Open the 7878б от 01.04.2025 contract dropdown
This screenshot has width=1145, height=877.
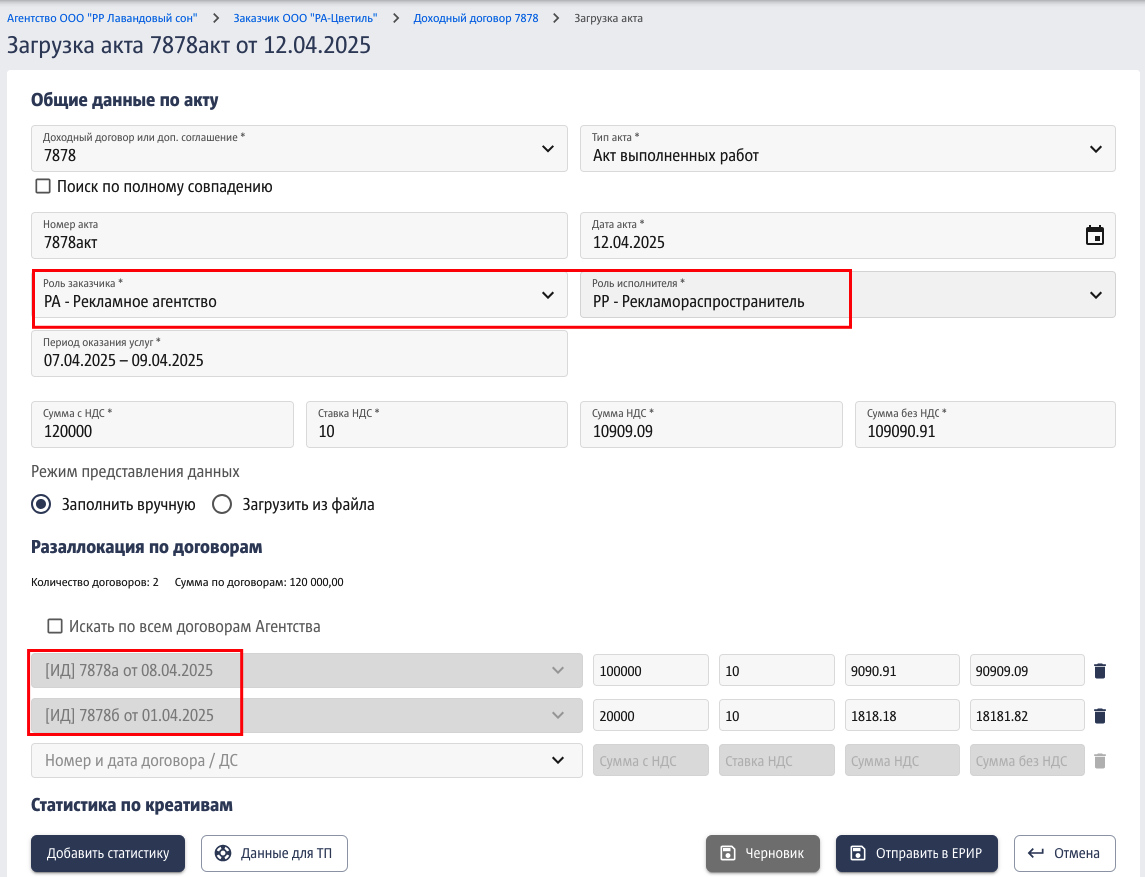[558, 716]
